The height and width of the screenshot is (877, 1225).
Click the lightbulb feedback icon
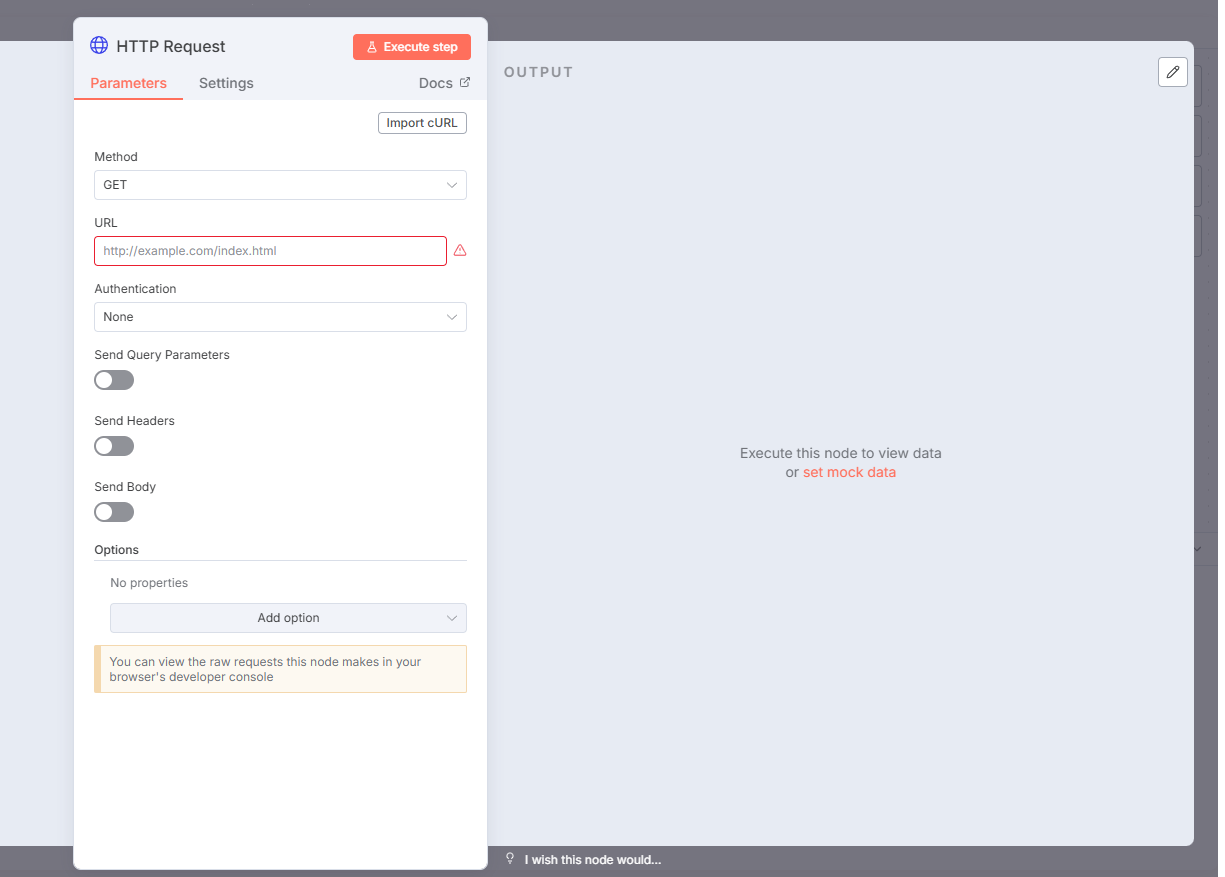tap(510, 859)
